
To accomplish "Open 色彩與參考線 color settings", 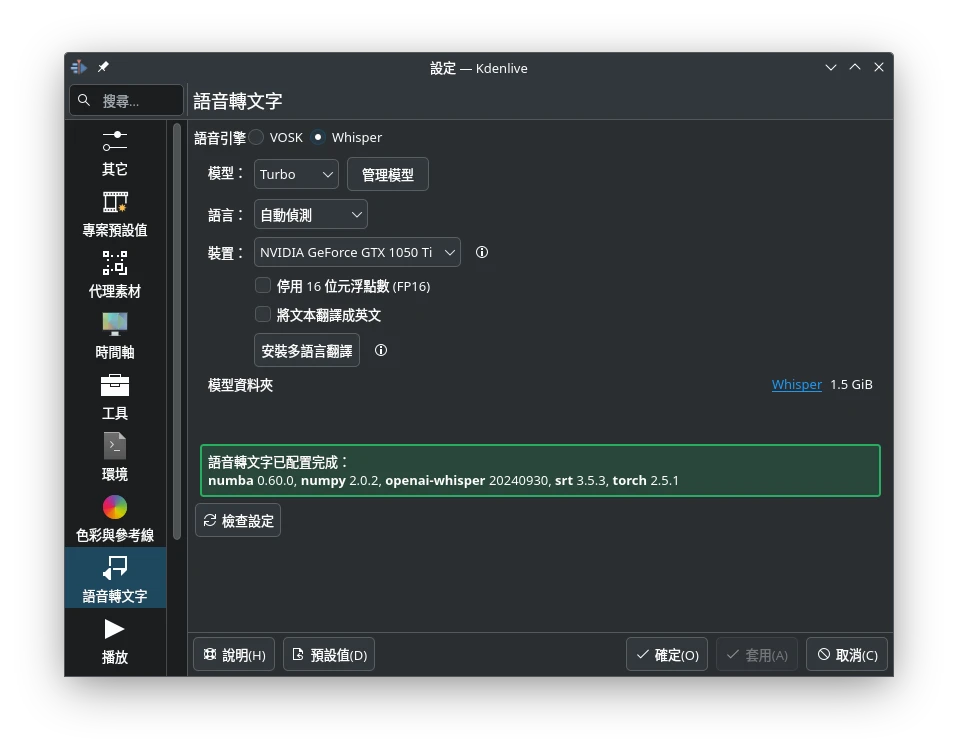I will [115, 519].
